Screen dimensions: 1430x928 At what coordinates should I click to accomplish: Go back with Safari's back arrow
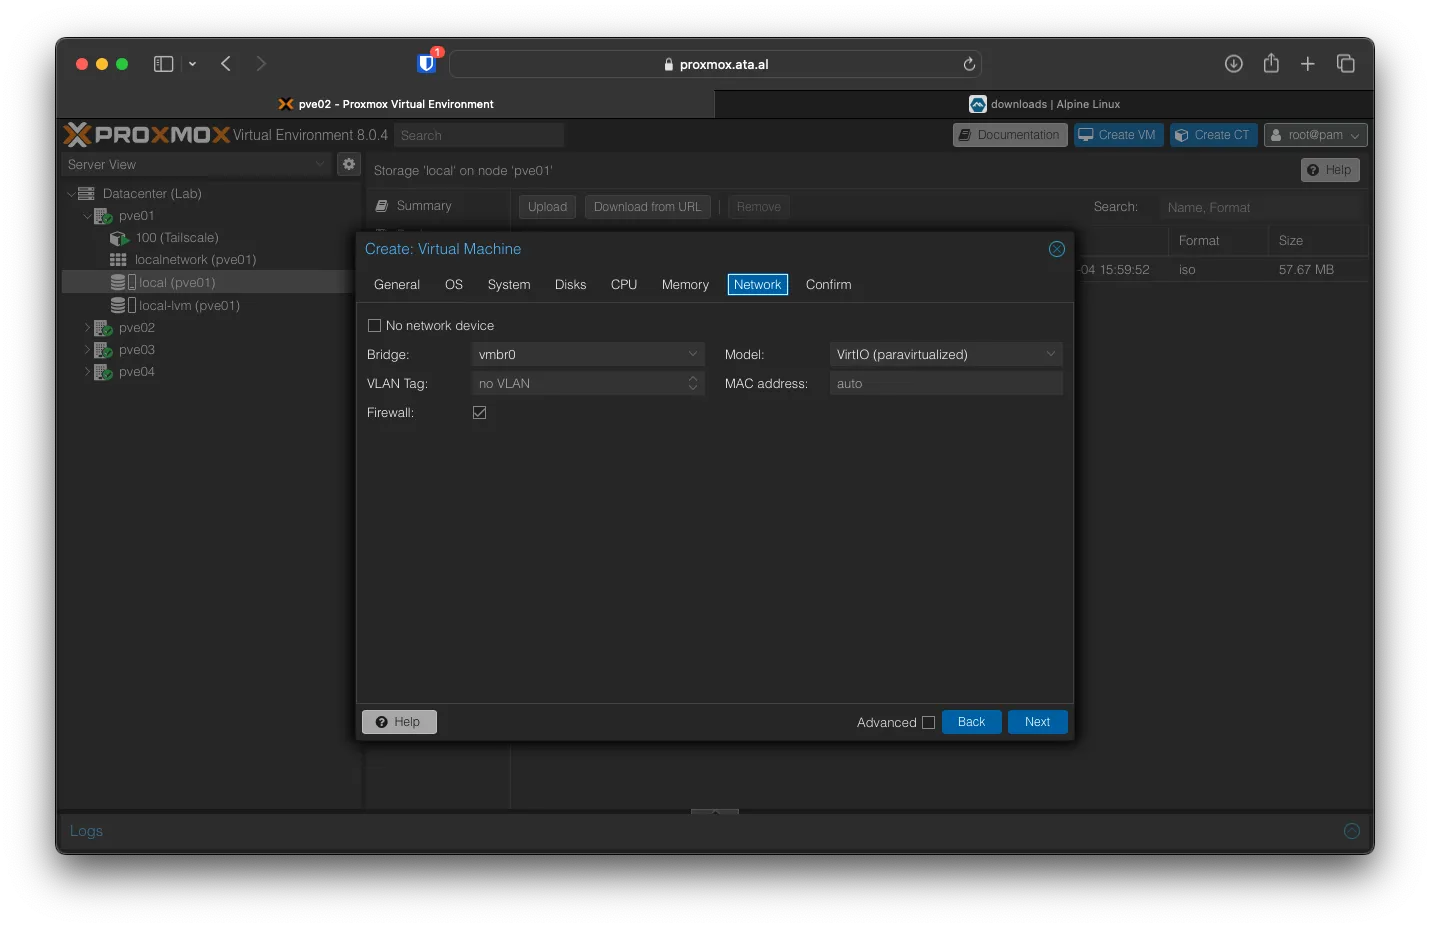[x=226, y=64]
